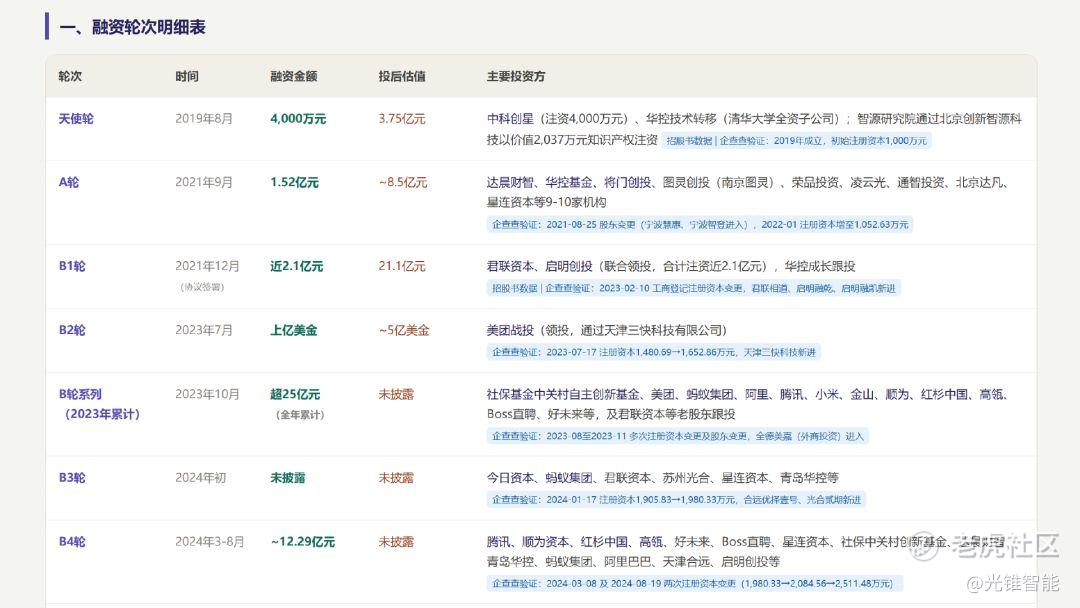Select the B2轮 round label
This screenshot has width=1080, height=608.
tap(72, 331)
